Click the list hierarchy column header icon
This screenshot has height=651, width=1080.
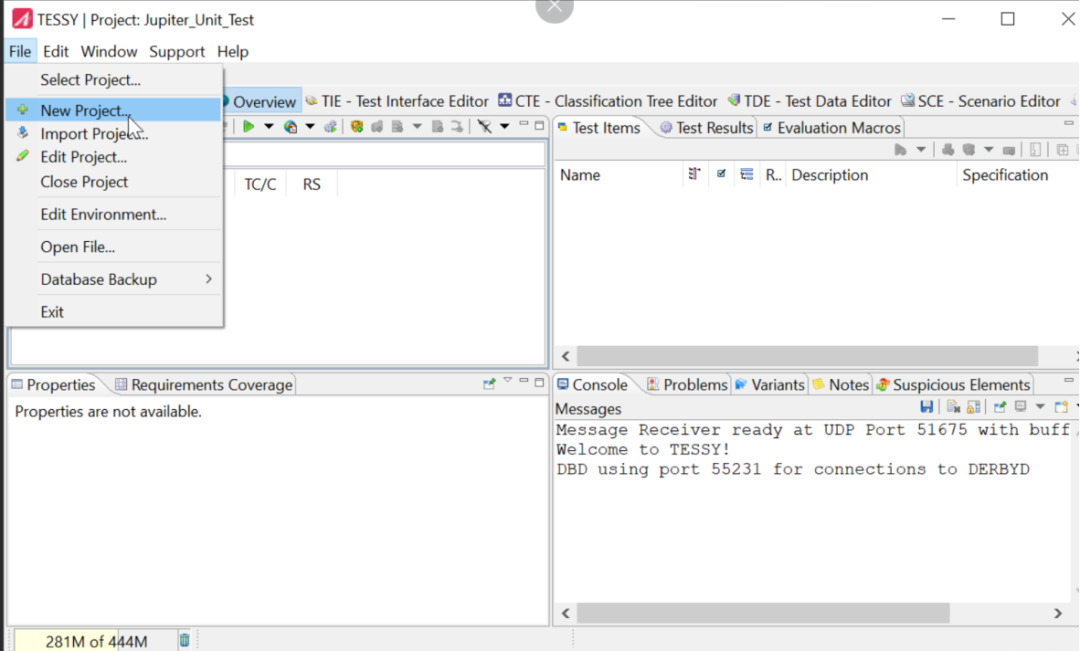click(x=747, y=174)
